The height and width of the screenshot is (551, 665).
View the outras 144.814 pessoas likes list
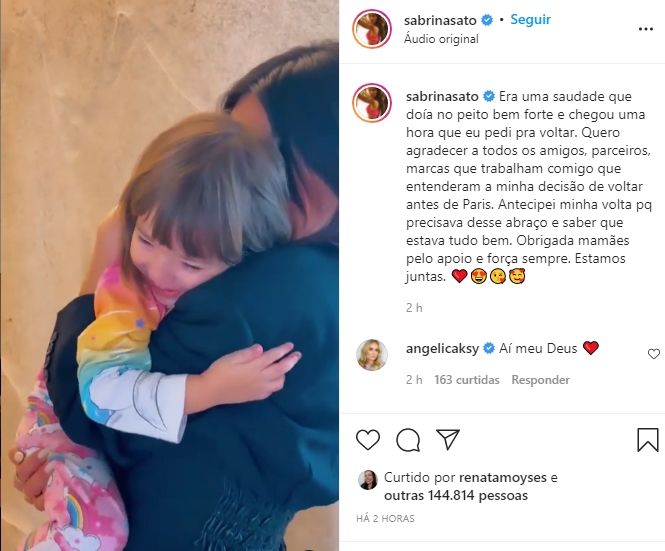[x=456, y=495]
